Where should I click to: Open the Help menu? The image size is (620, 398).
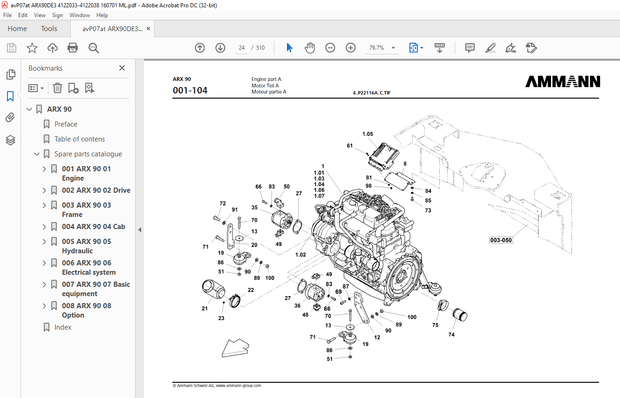click(102, 15)
